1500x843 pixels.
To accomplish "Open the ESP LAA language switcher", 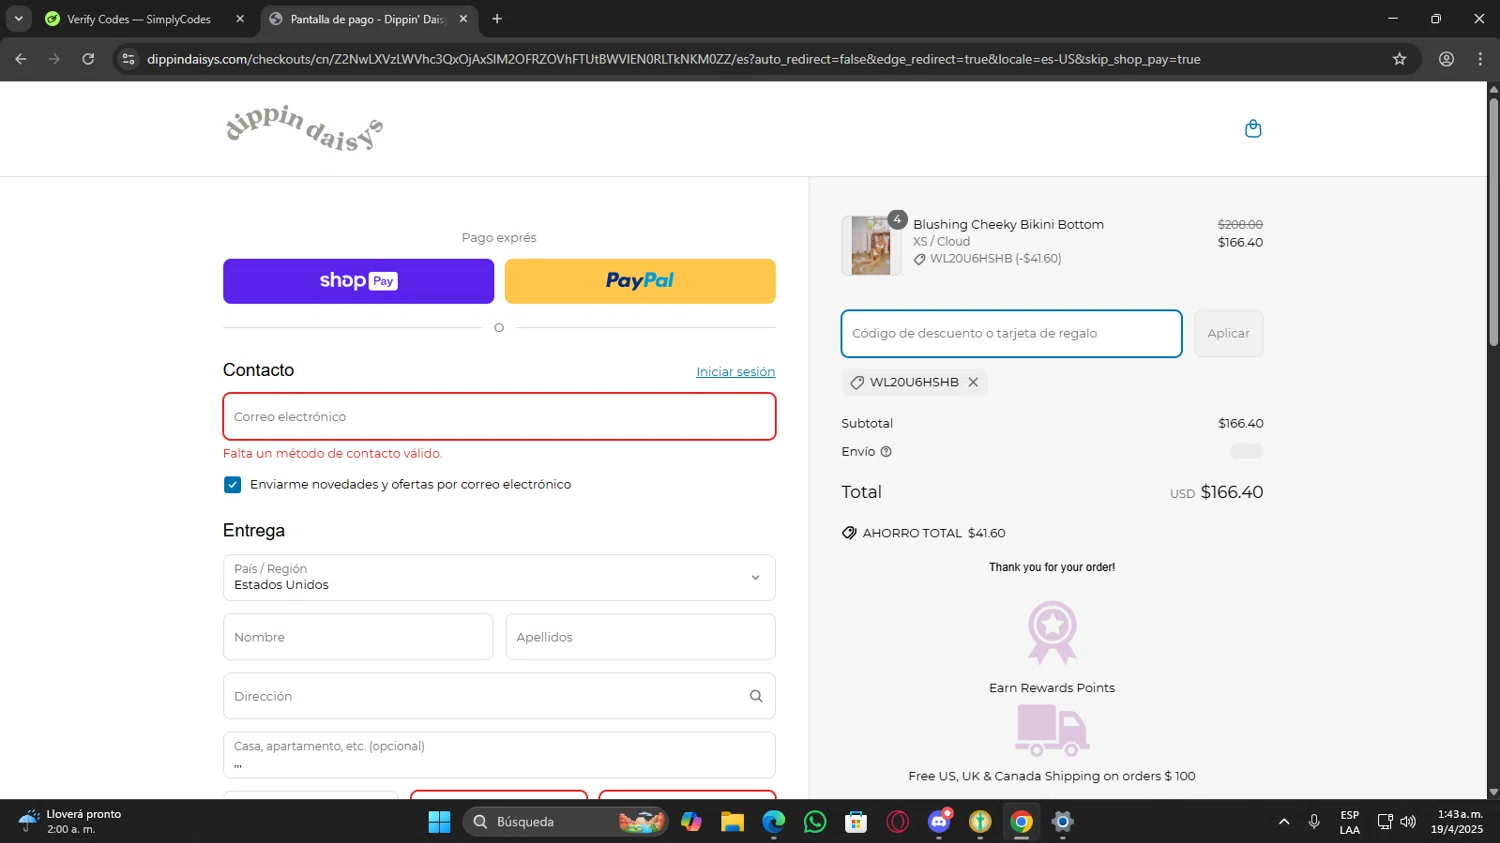I will pyautogui.click(x=1350, y=822).
